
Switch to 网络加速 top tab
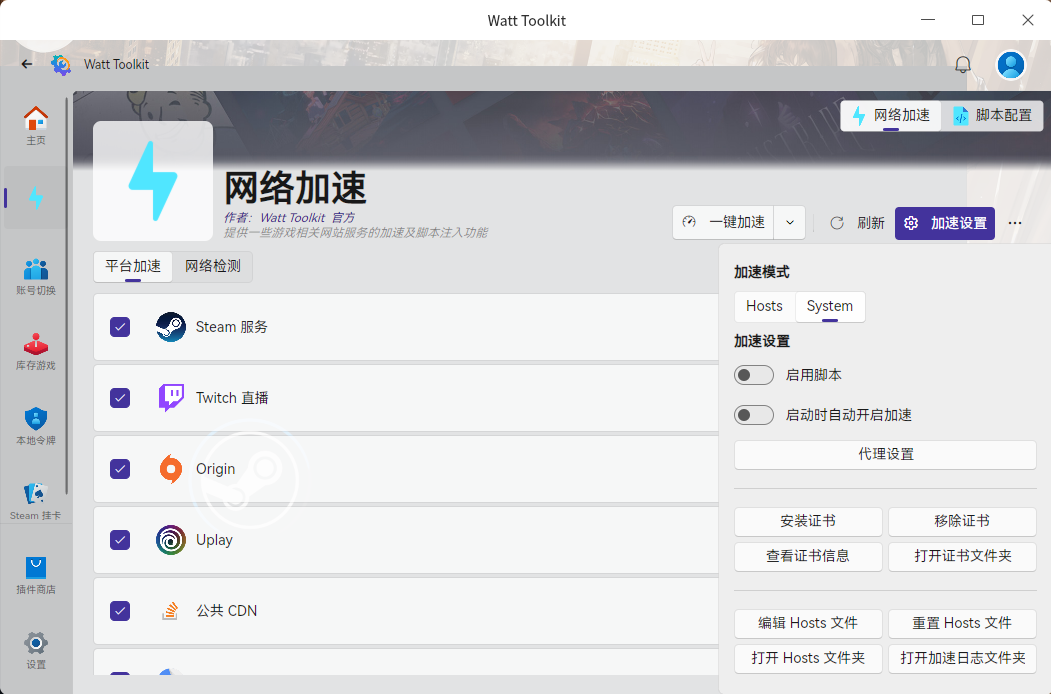point(891,115)
